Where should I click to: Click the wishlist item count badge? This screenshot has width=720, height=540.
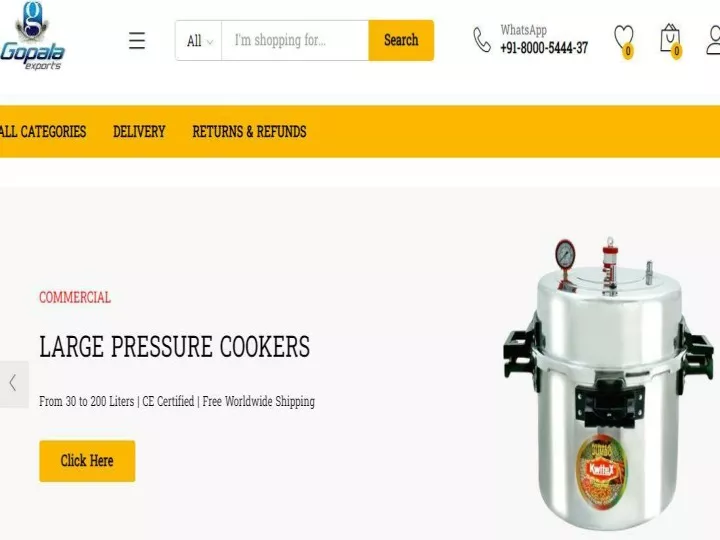628,51
